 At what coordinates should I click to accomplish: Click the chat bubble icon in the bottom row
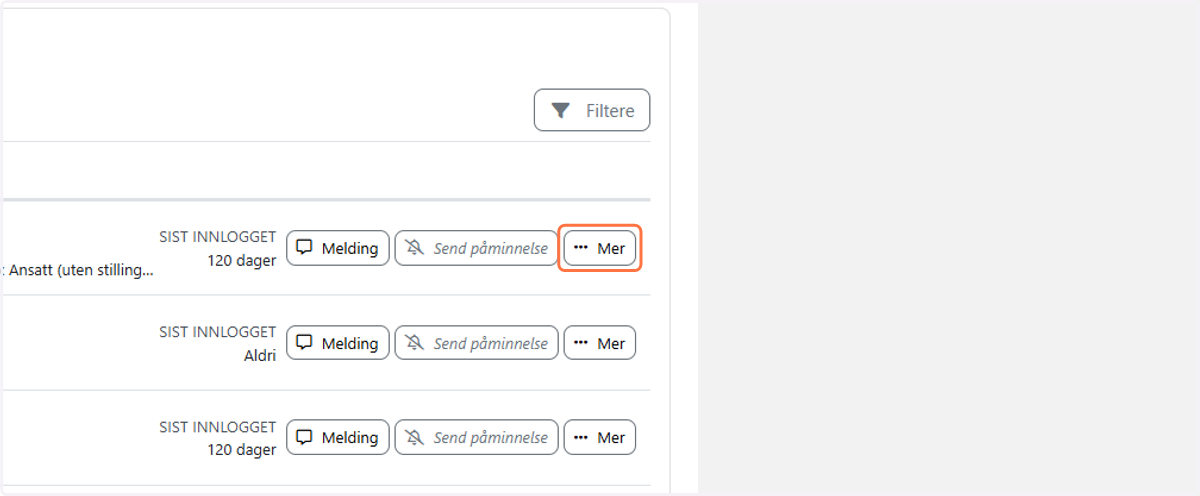305,436
